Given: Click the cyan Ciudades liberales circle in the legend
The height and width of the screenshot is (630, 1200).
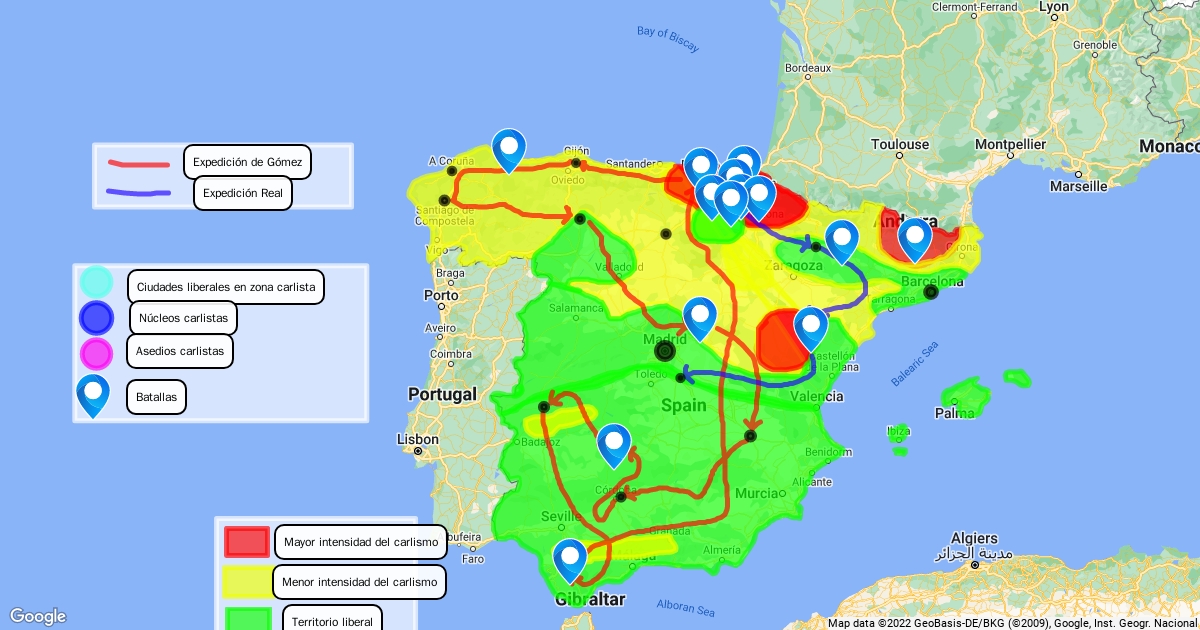Looking at the screenshot, I should [96, 283].
